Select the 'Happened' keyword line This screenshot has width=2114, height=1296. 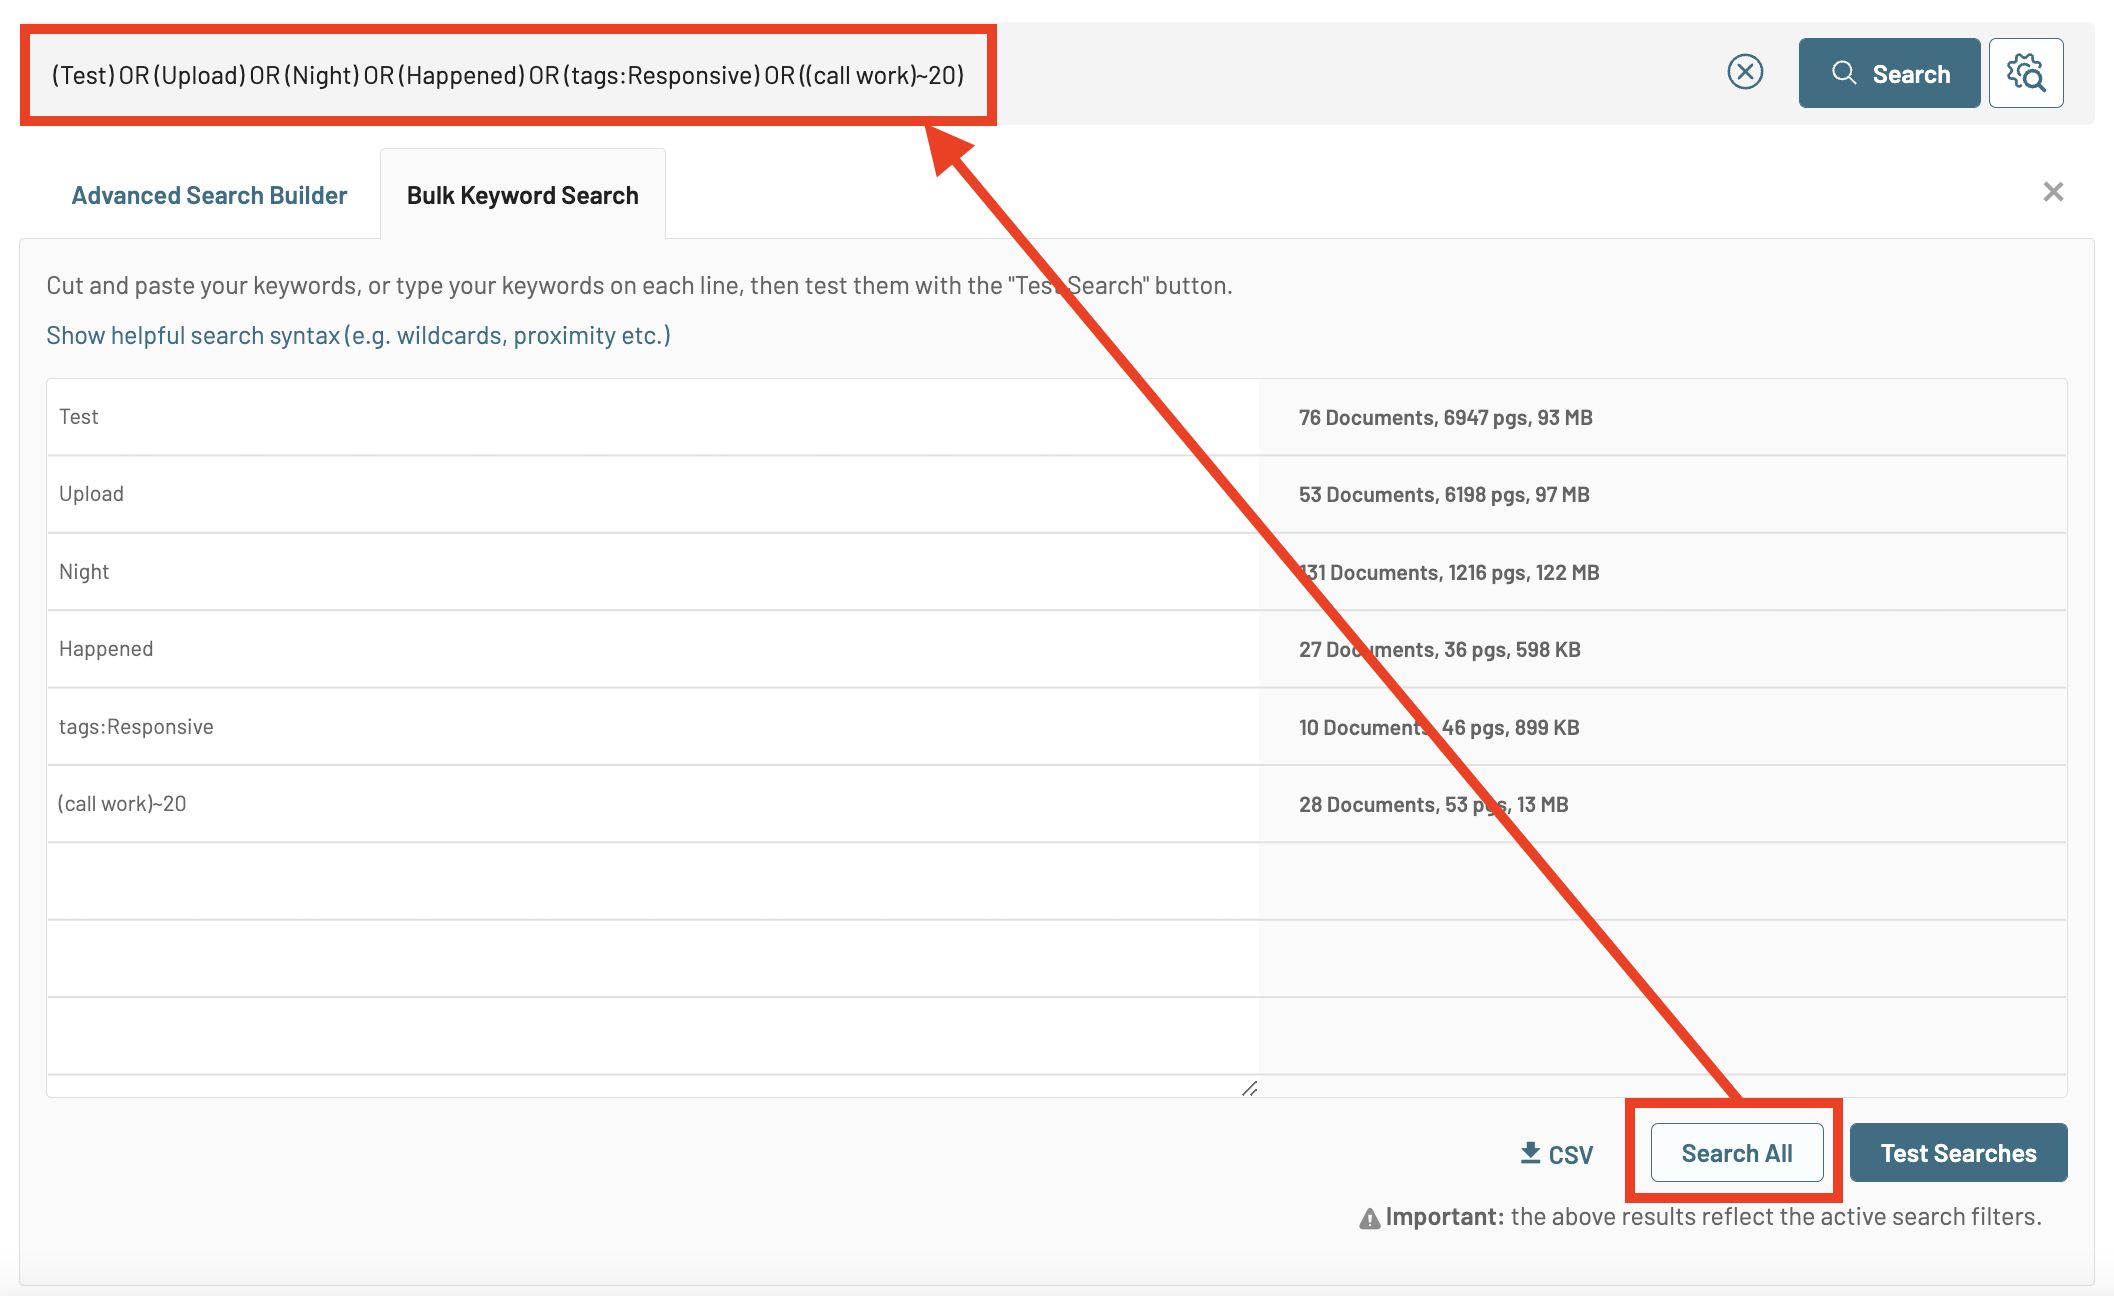point(652,649)
